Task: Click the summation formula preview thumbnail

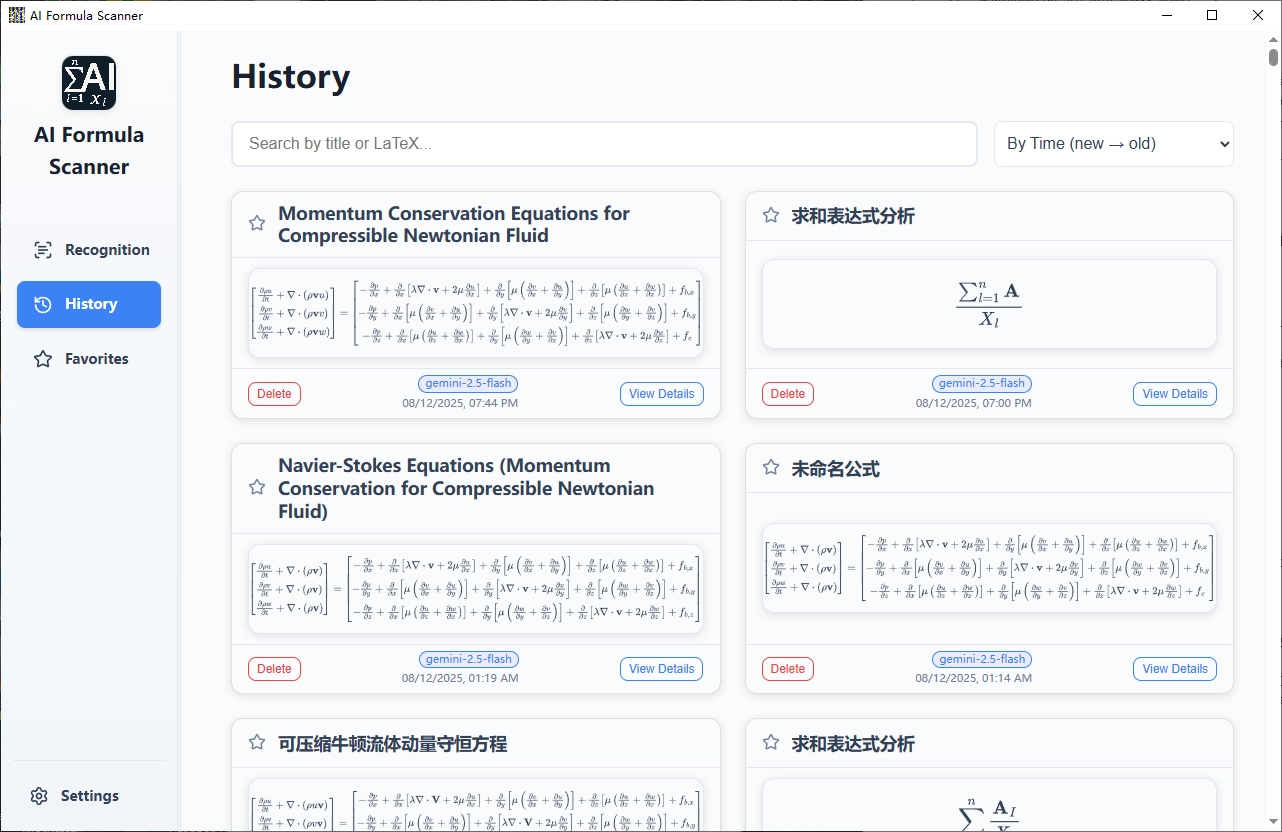Action: point(989,304)
